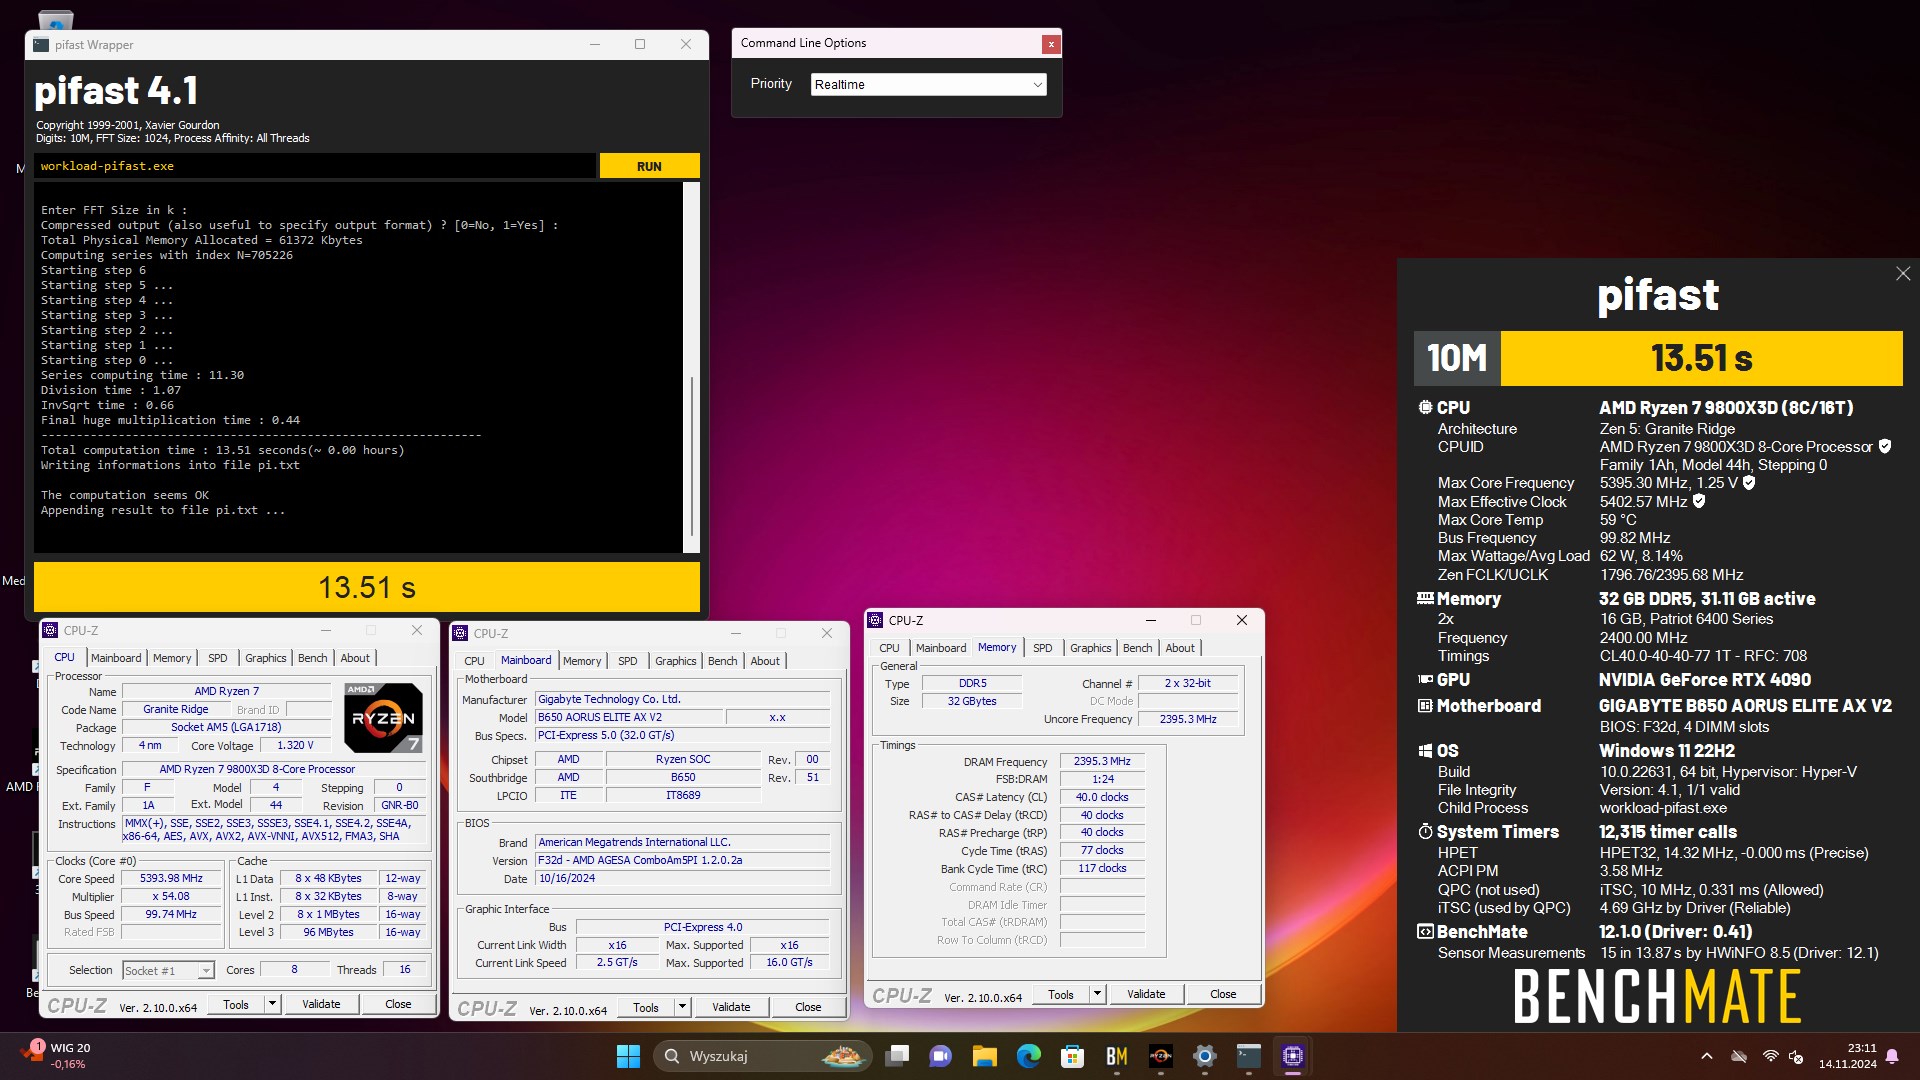Open the Bench tab in the middle CPU-Z window
Viewport: 1920px width, 1080px height.
coord(723,662)
